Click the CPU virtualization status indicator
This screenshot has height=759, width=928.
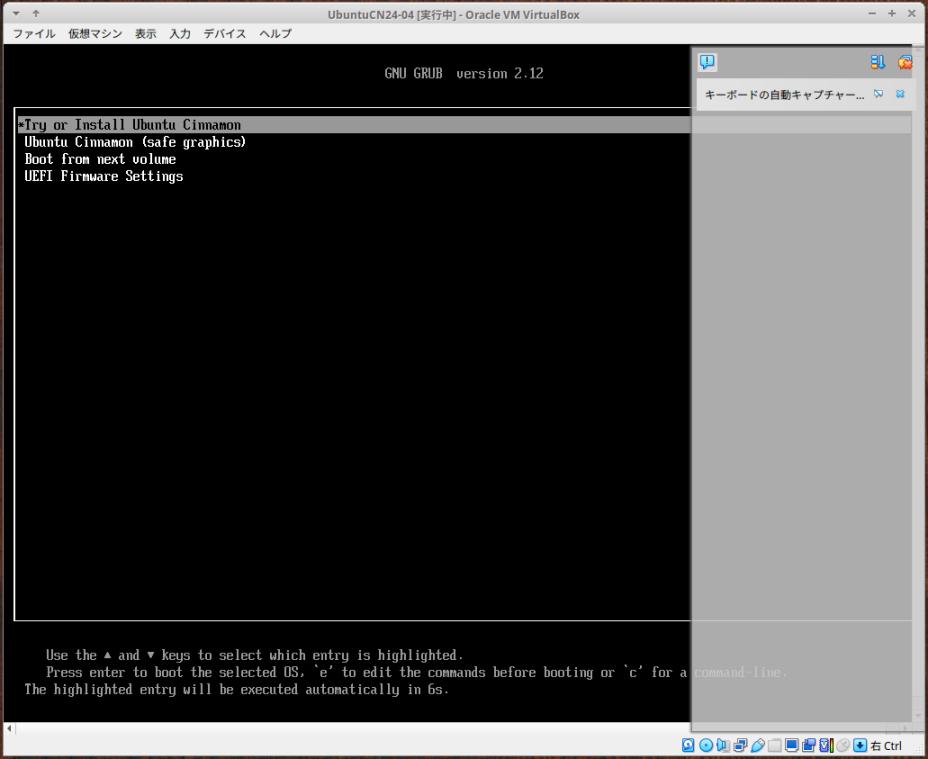826,745
